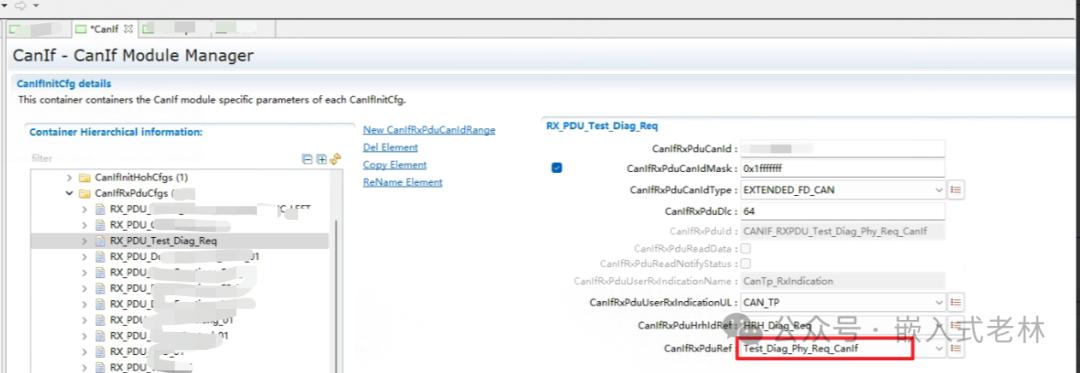This screenshot has width=1080, height=373.
Task: Click the tree filter text field
Action: (x=164, y=158)
